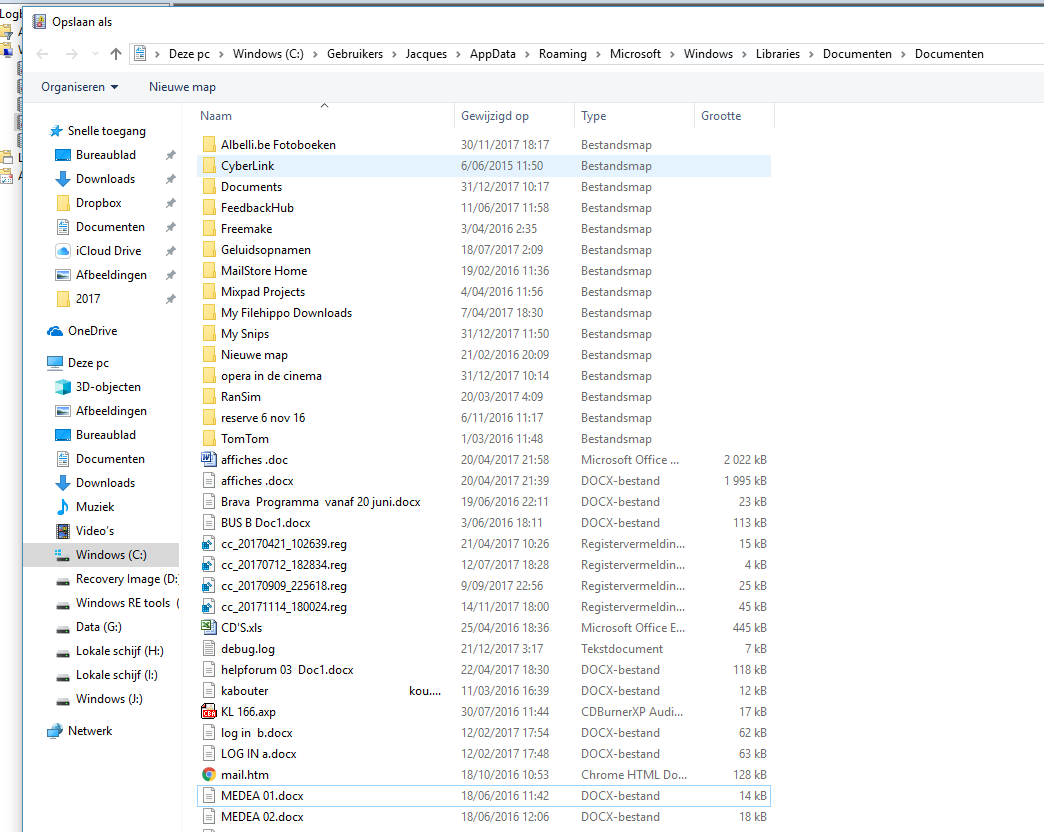Expand breadcrumb arrow after Deze pc
Viewport: 1044px width, 832px height.
221,55
